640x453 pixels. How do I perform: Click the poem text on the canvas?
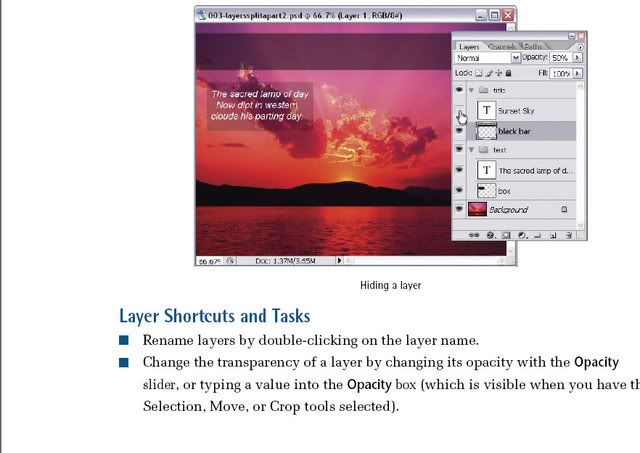[x=260, y=105]
